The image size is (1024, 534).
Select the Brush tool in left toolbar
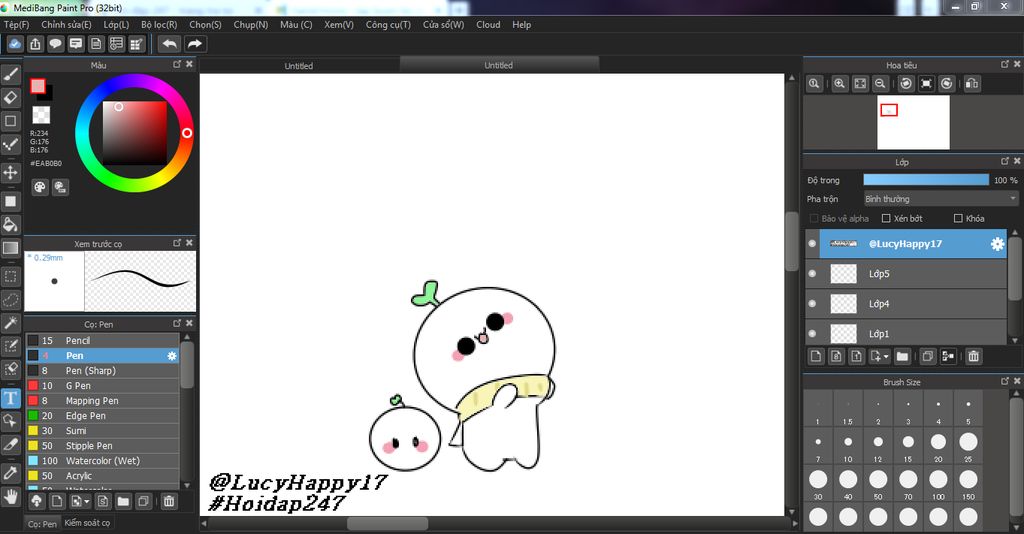tap(10, 74)
